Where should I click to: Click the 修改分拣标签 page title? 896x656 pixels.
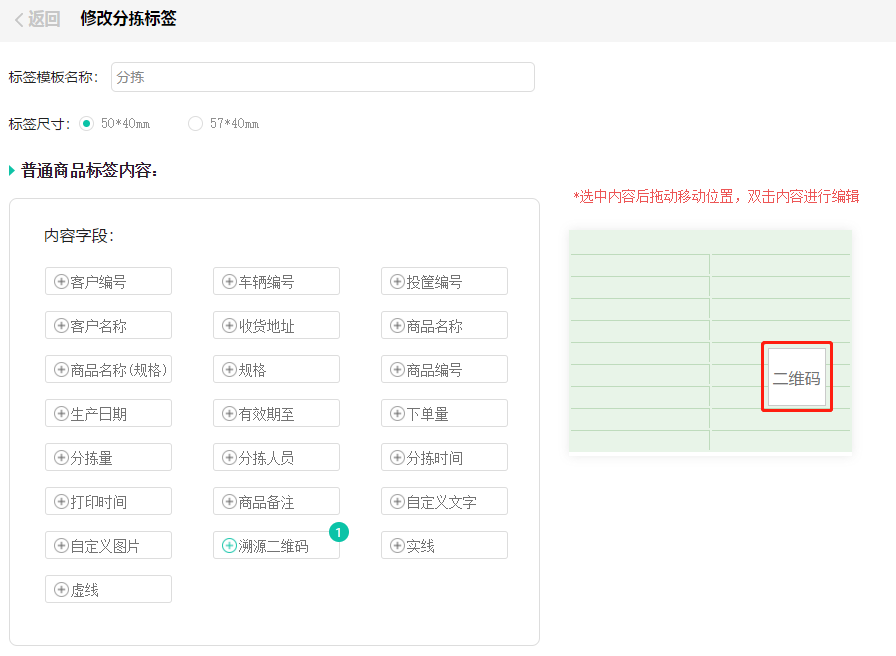(x=127, y=18)
